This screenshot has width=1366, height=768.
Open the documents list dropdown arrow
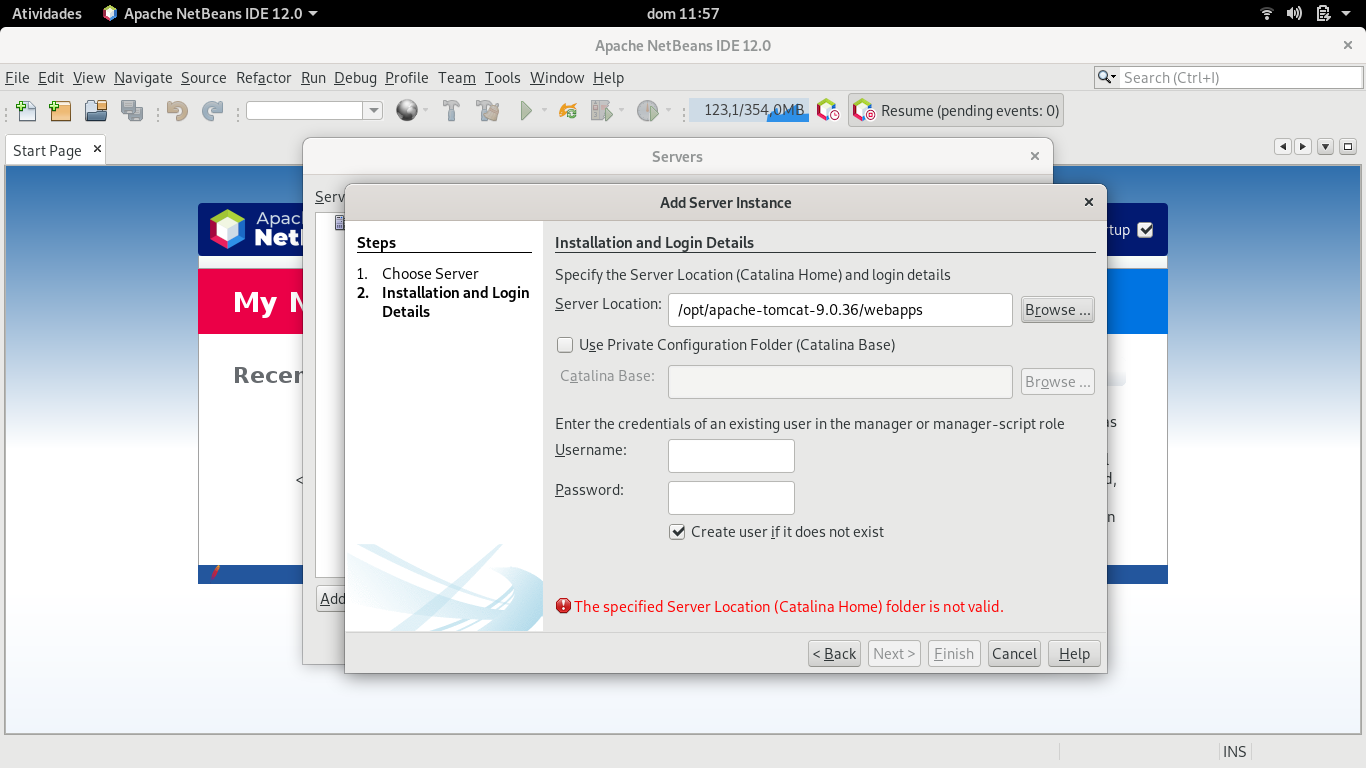coord(1326,146)
